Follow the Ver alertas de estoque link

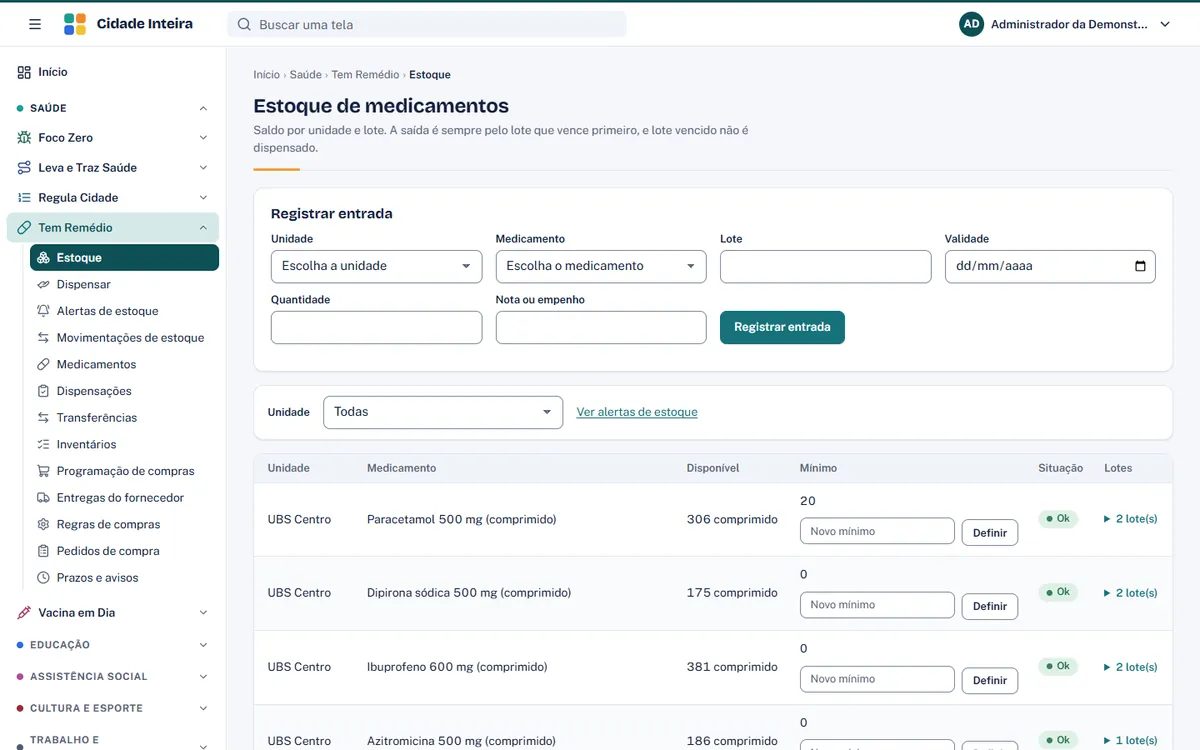pos(637,412)
